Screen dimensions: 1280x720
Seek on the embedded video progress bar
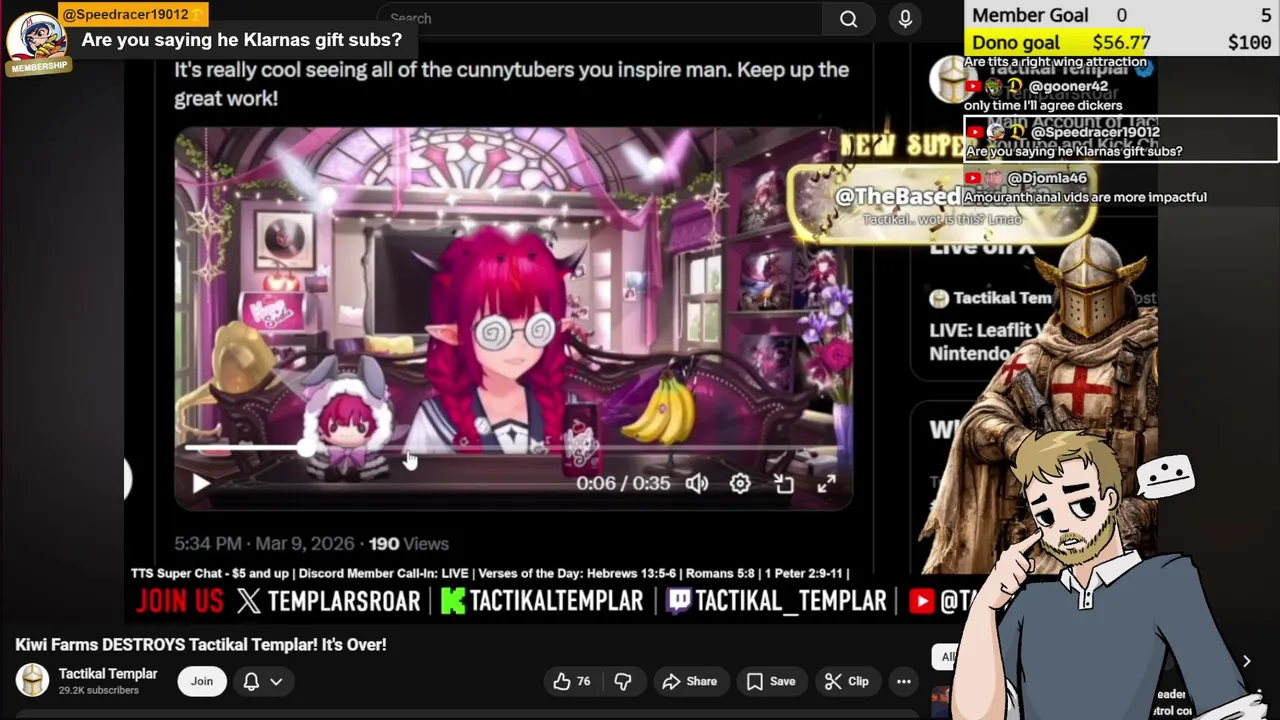pos(512,449)
